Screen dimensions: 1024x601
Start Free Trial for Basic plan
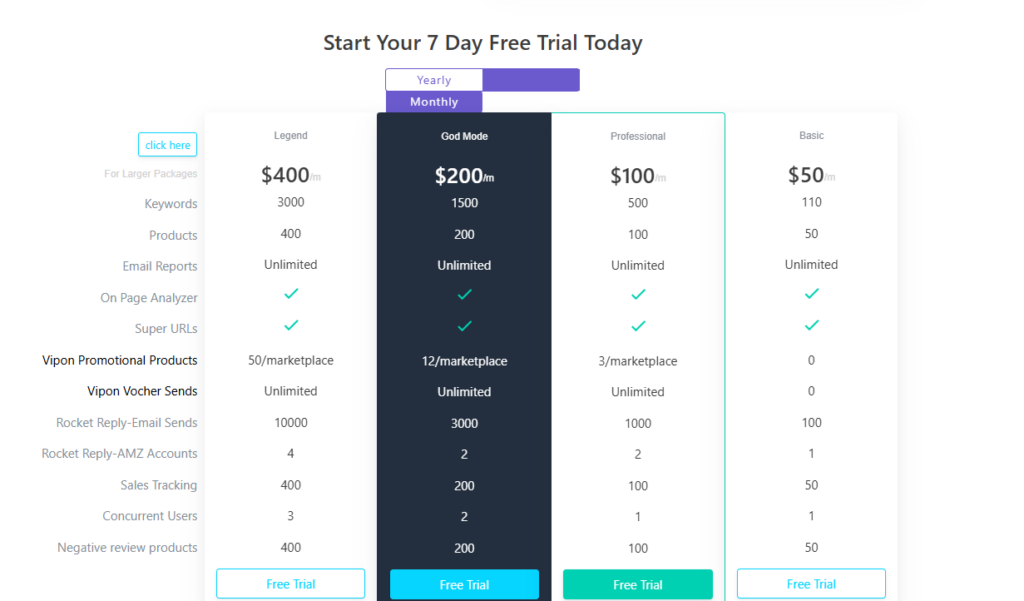811,584
